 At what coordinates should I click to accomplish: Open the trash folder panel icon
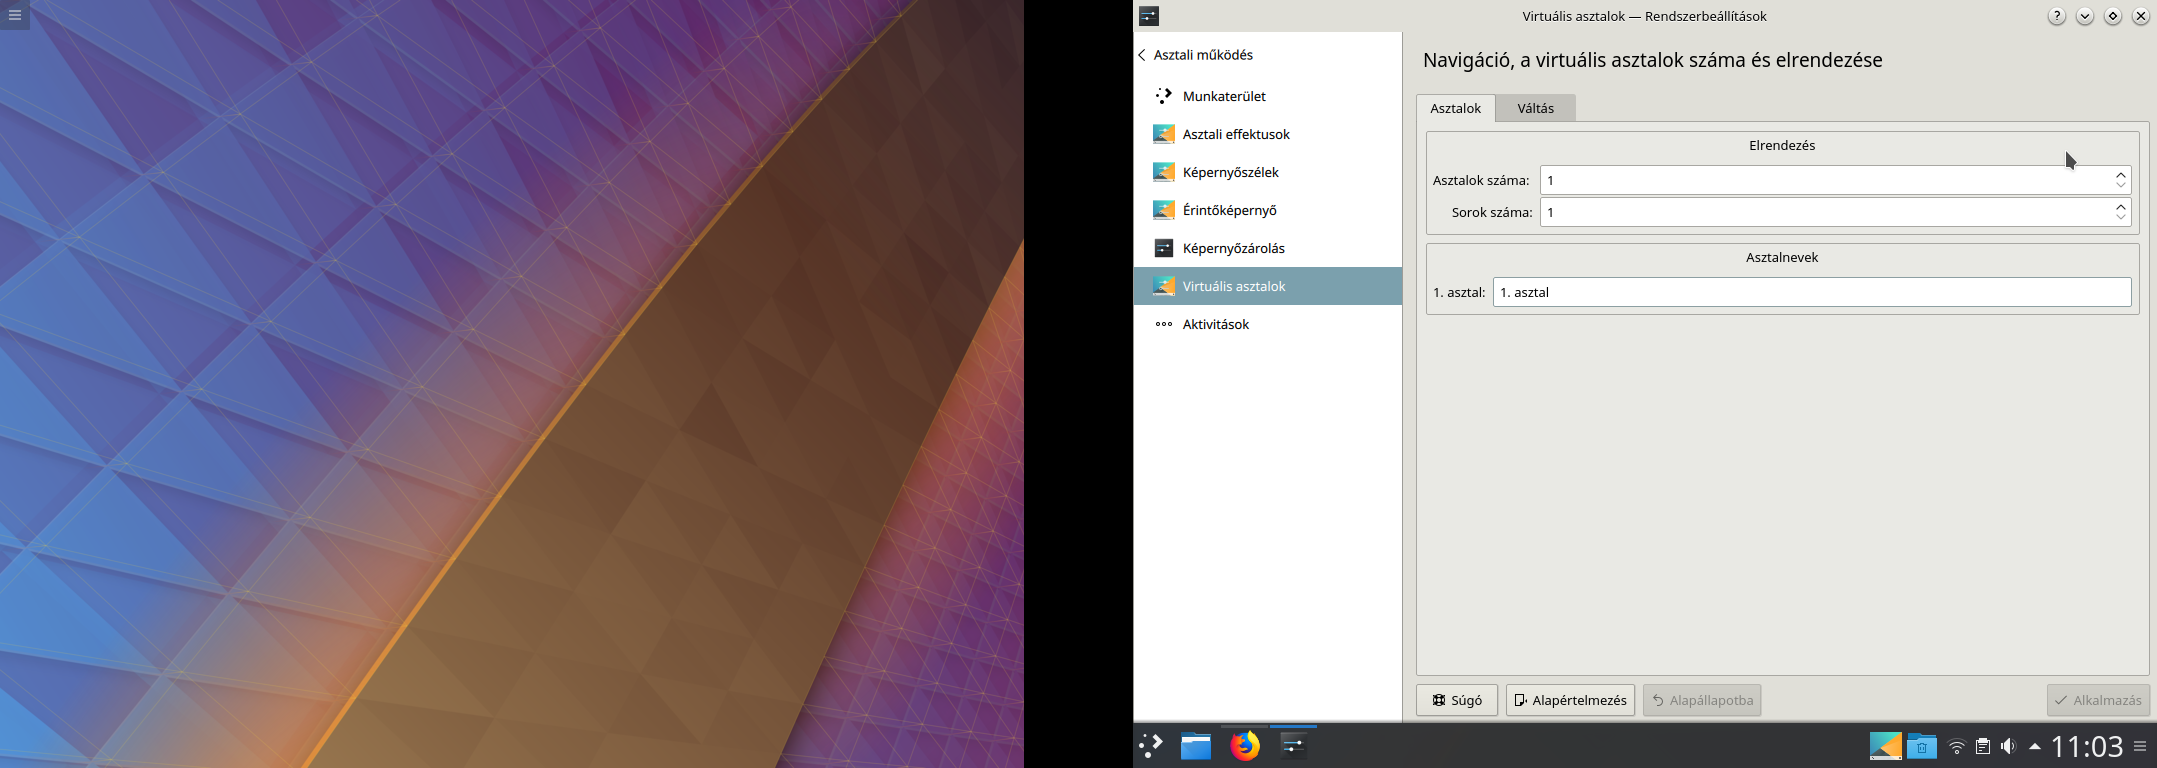[1921, 747]
